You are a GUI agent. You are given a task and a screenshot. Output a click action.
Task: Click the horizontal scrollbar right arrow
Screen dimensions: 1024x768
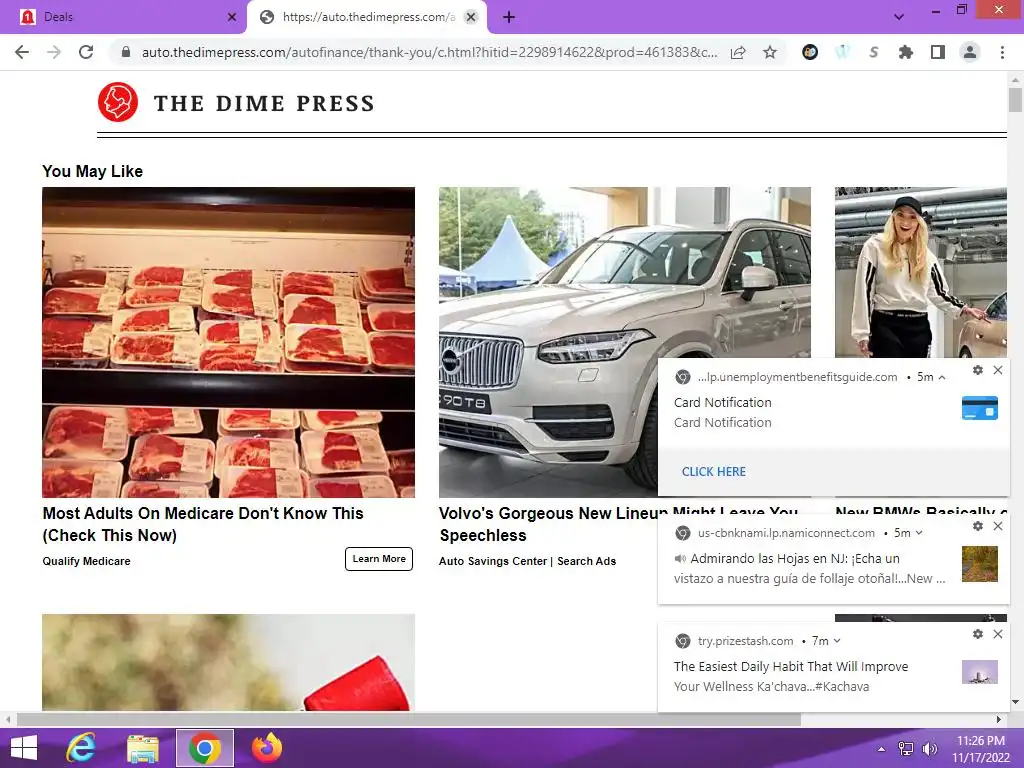pyautogui.click(x=999, y=720)
